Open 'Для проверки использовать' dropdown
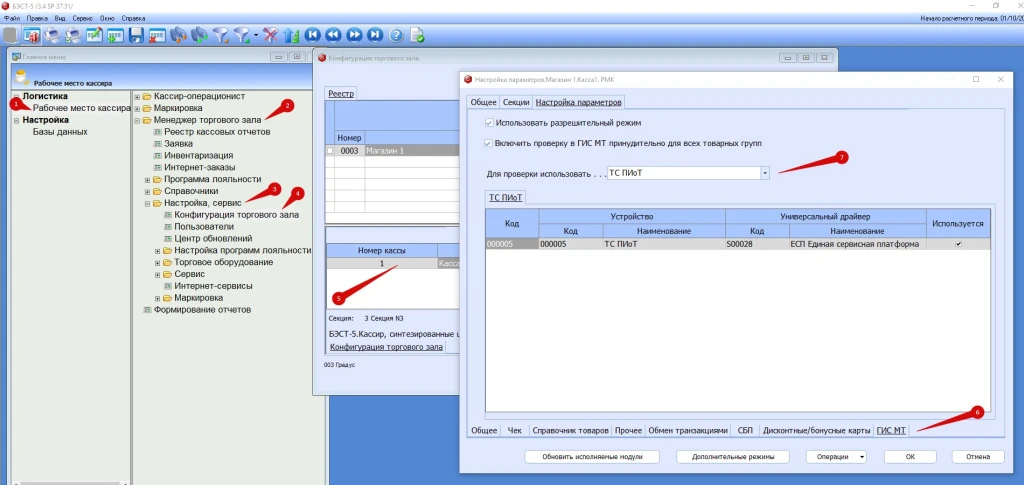This screenshot has height=485, width=1024. [765, 173]
